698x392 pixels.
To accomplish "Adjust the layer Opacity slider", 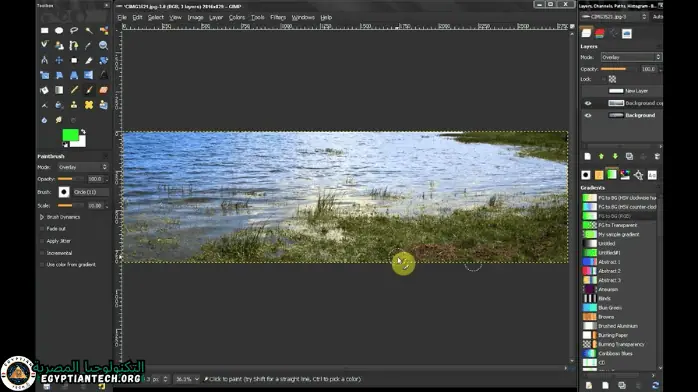I will coord(620,69).
